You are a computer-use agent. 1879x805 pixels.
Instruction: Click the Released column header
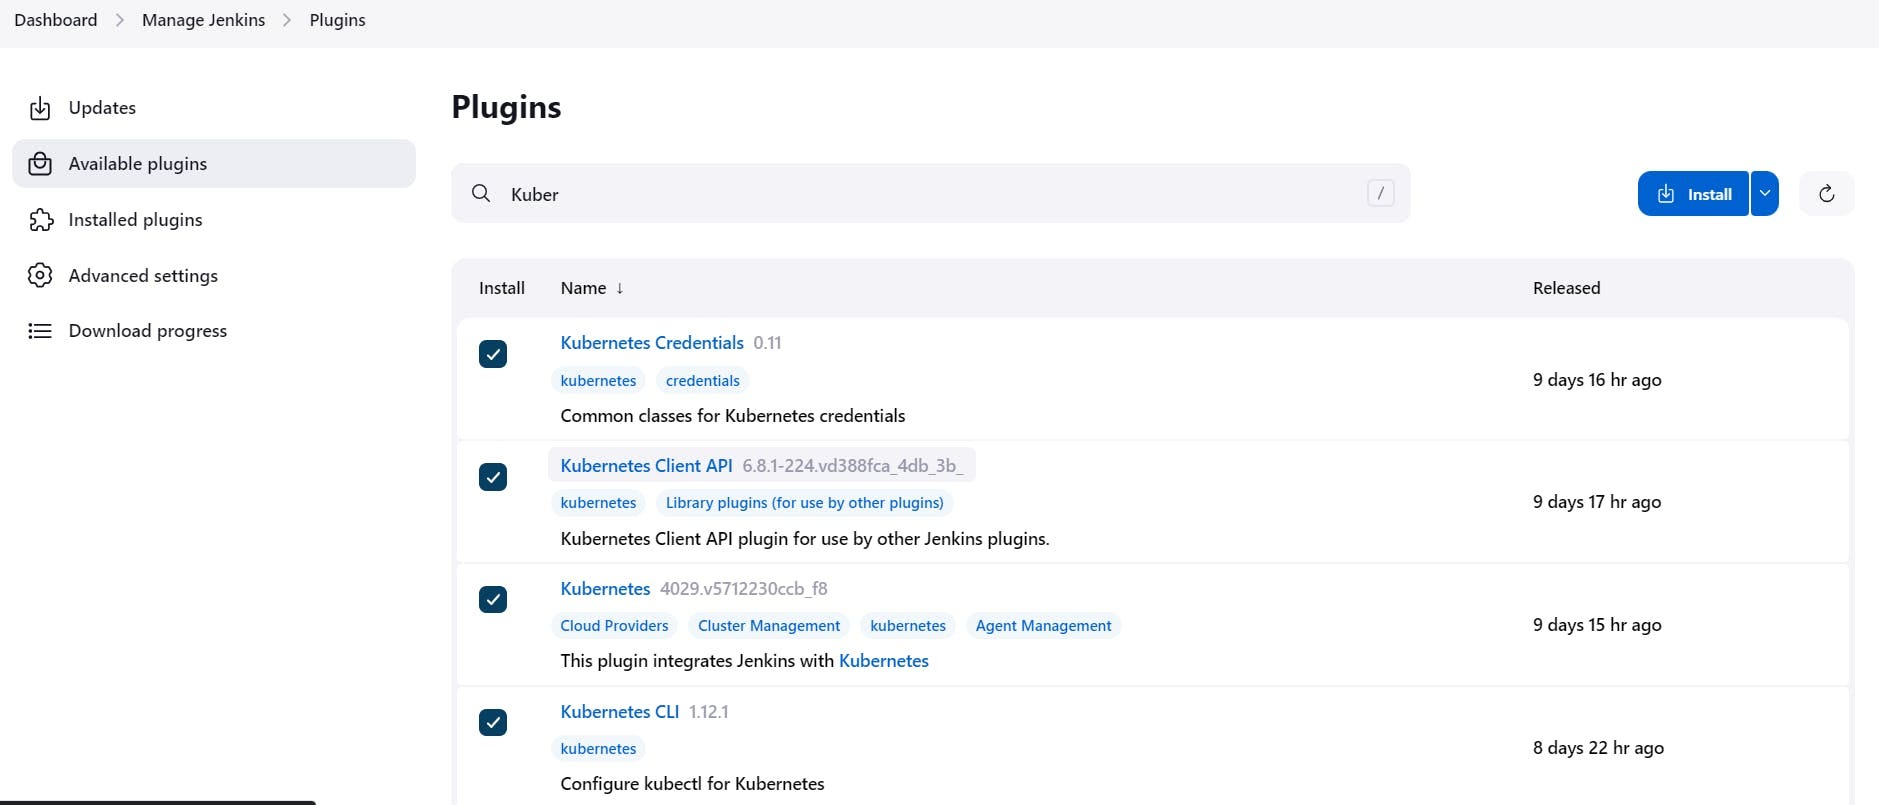tap(1566, 288)
